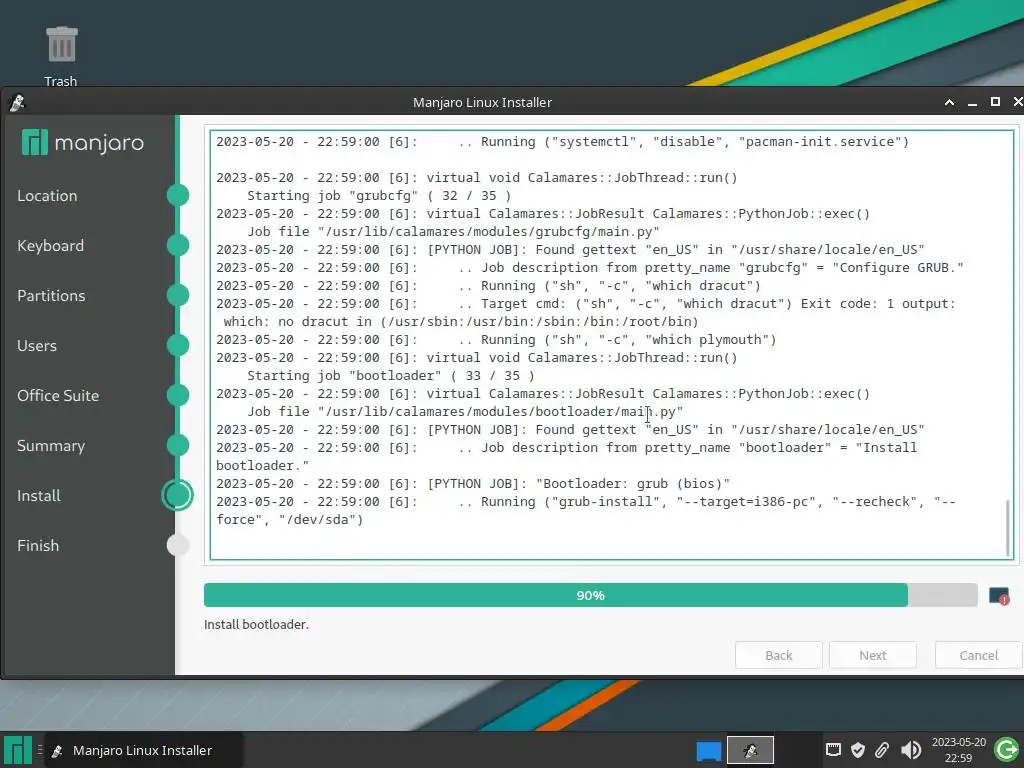
Task: Click the log line Job file bootloader/main.py
Action: pyautogui.click(x=465, y=412)
